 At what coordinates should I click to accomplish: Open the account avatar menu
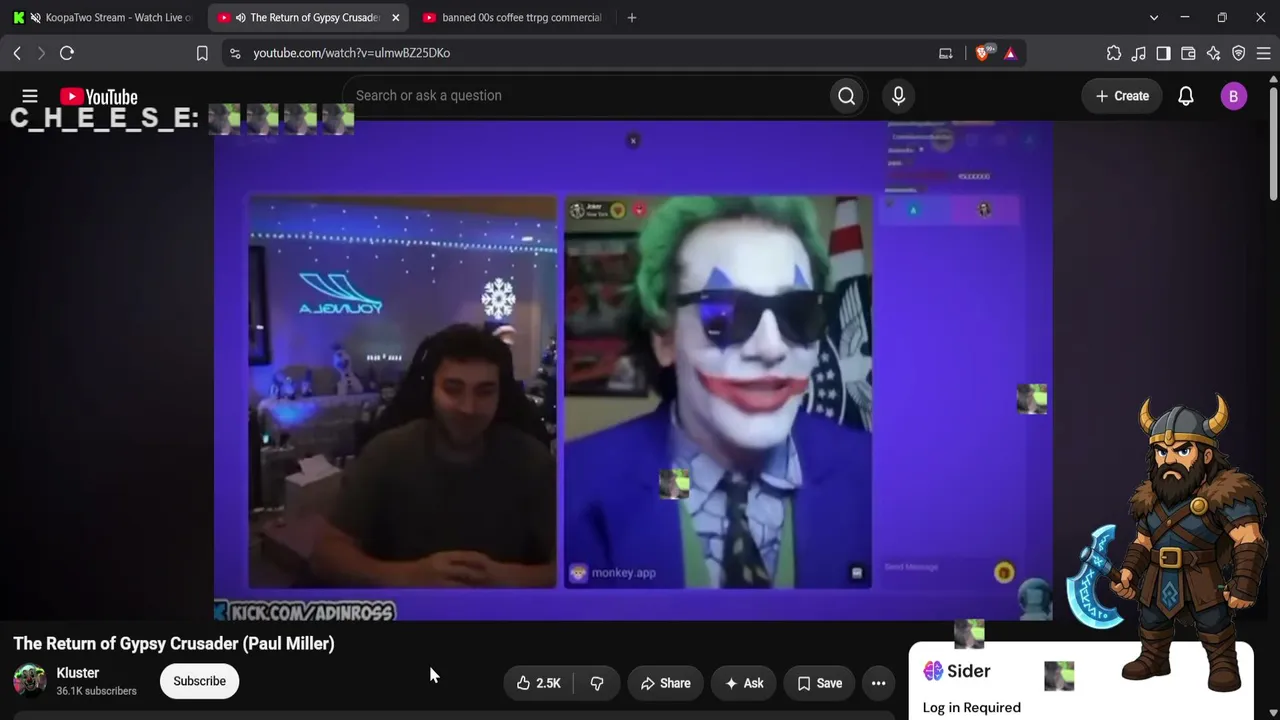coord(1233,96)
